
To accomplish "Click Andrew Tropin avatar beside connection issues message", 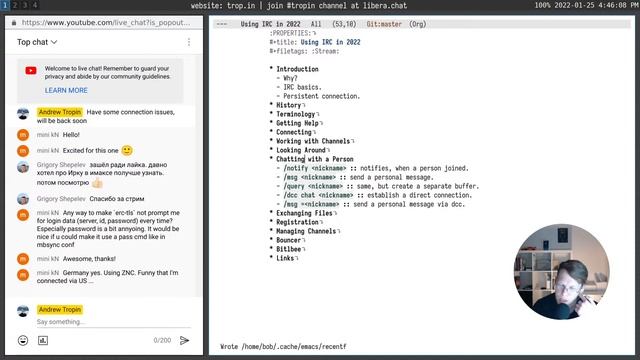I will coord(23,113).
